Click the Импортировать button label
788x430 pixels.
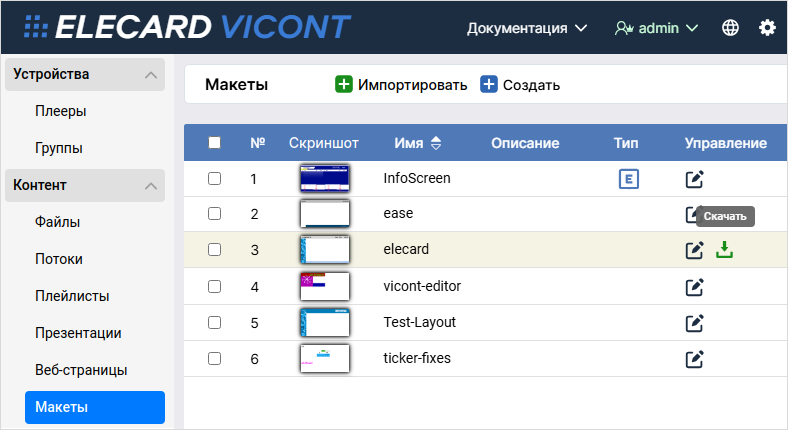coord(413,85)
